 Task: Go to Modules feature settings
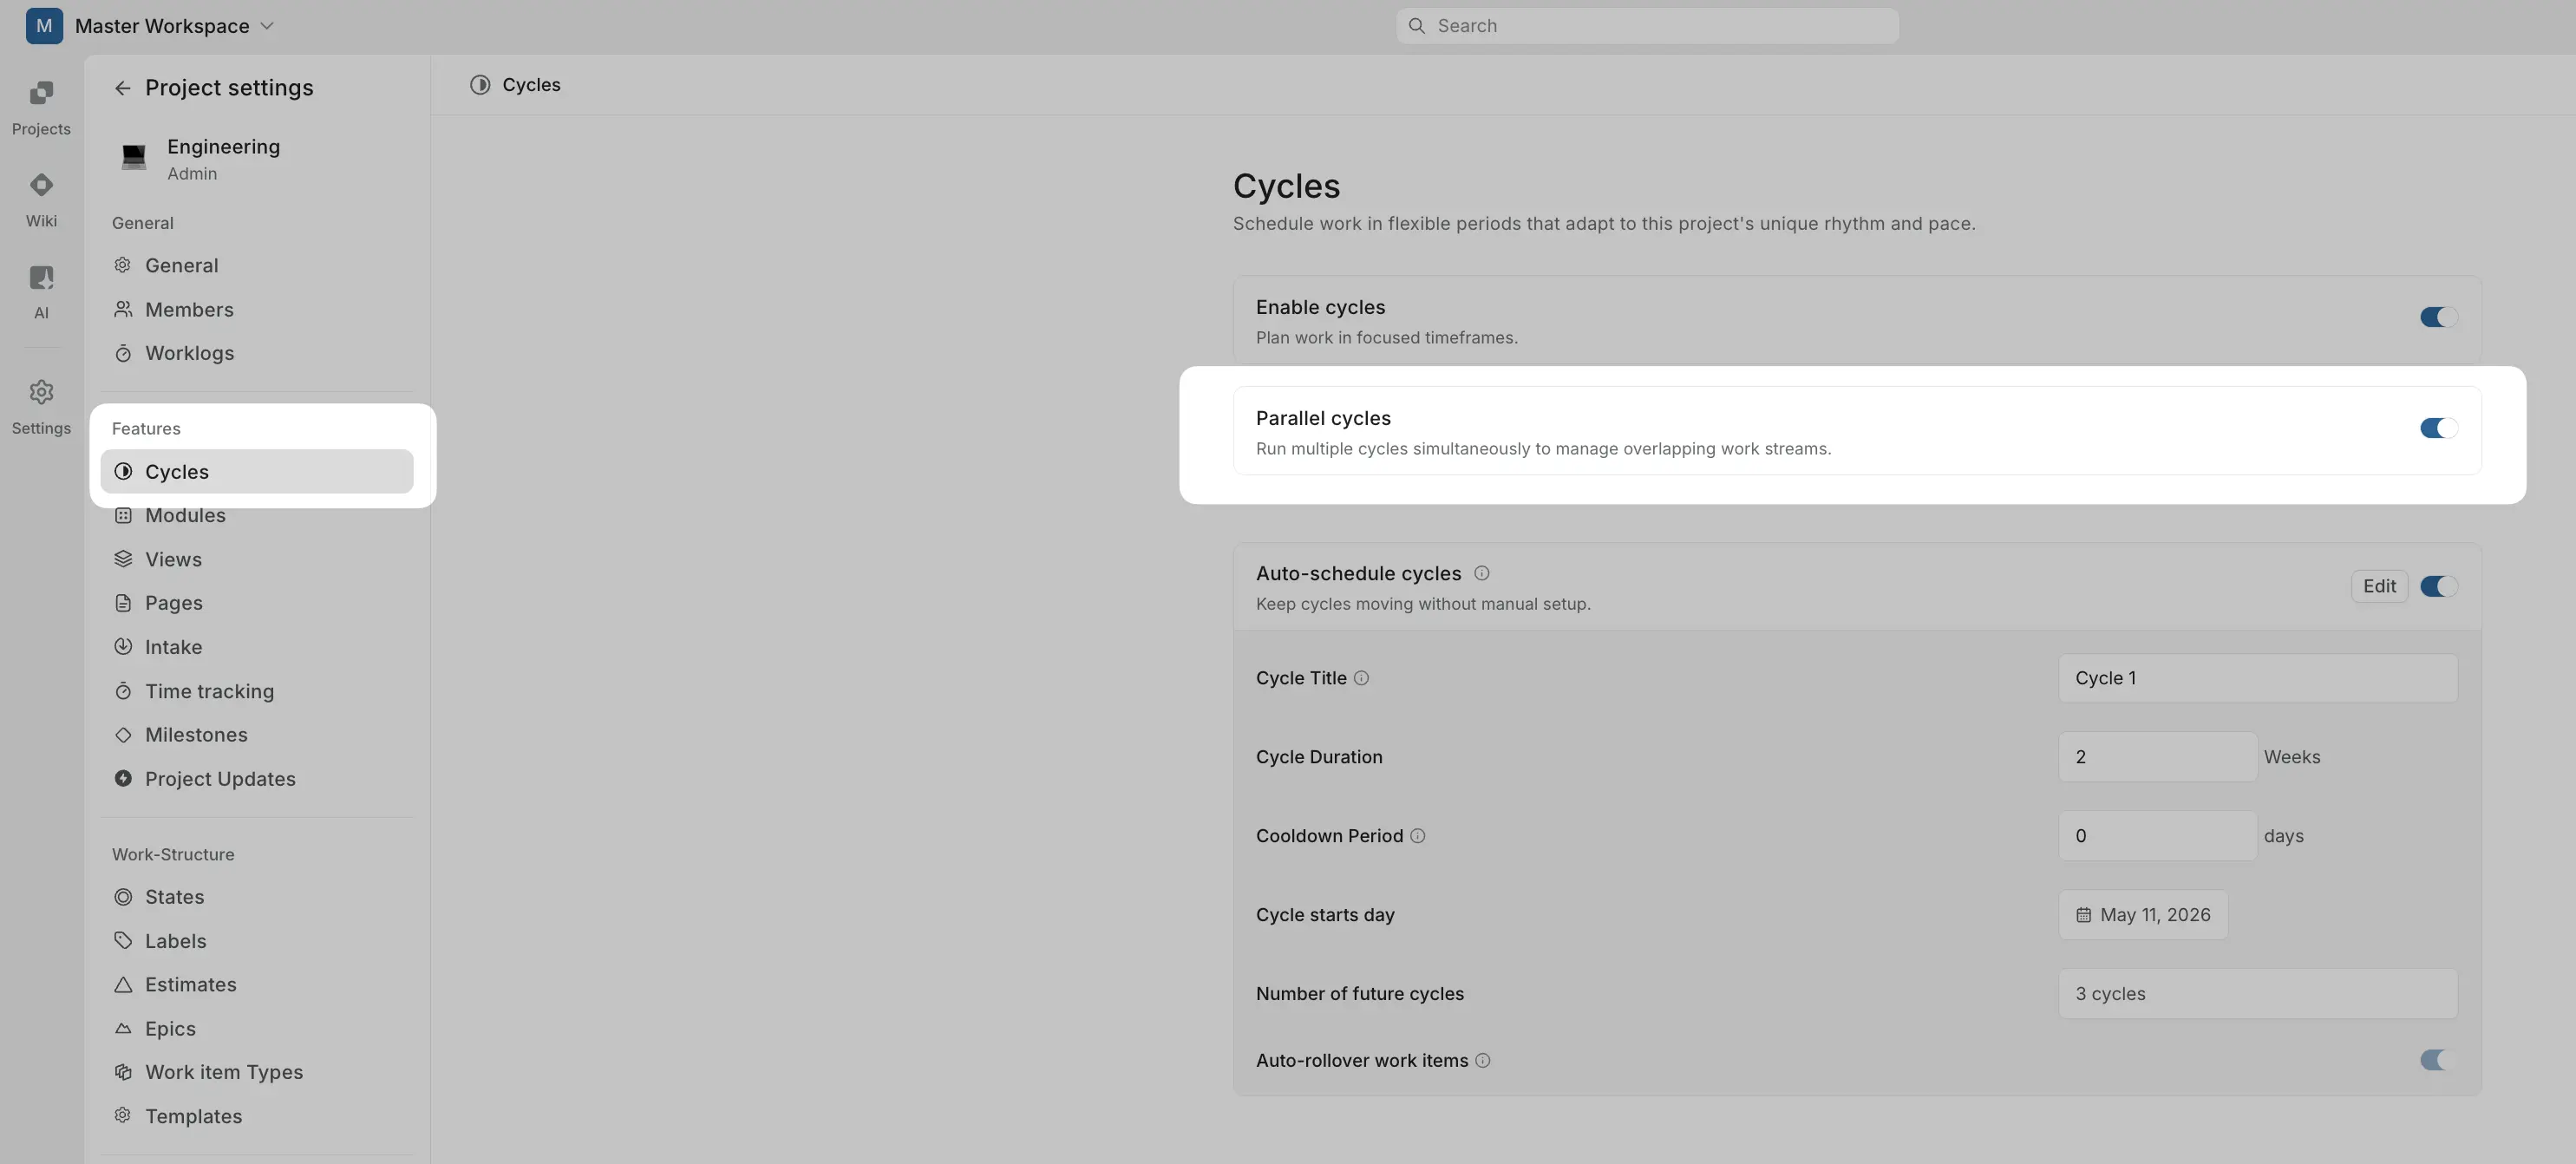coord(185,516)
